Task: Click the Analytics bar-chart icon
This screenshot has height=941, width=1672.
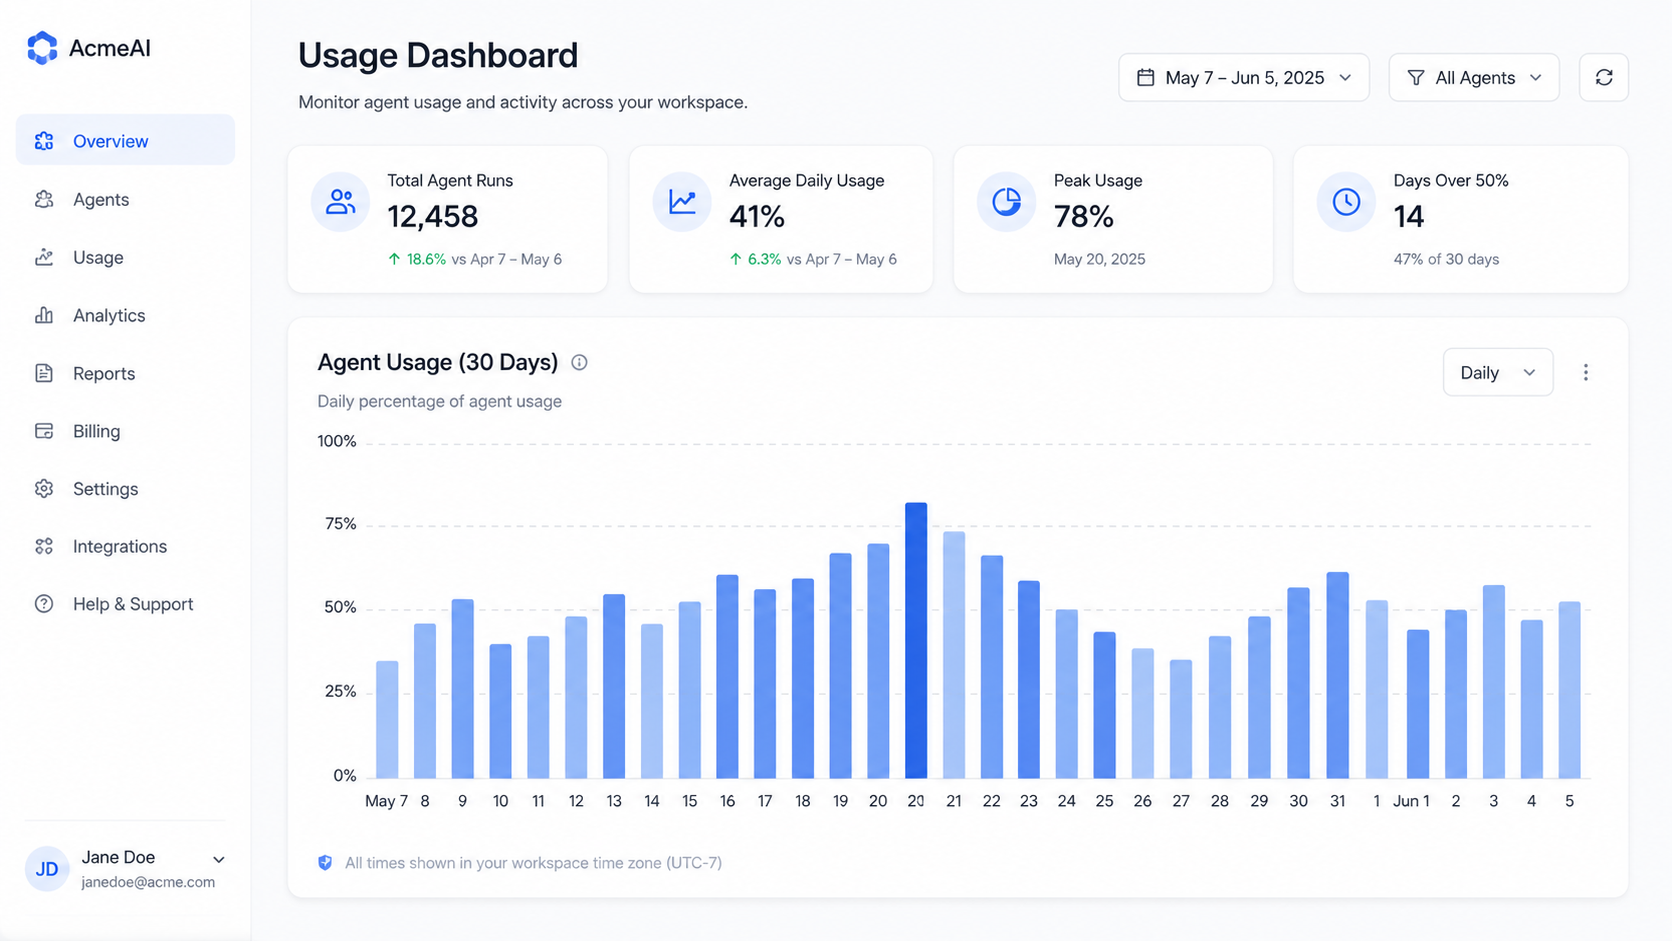Action: pos(44,315)
